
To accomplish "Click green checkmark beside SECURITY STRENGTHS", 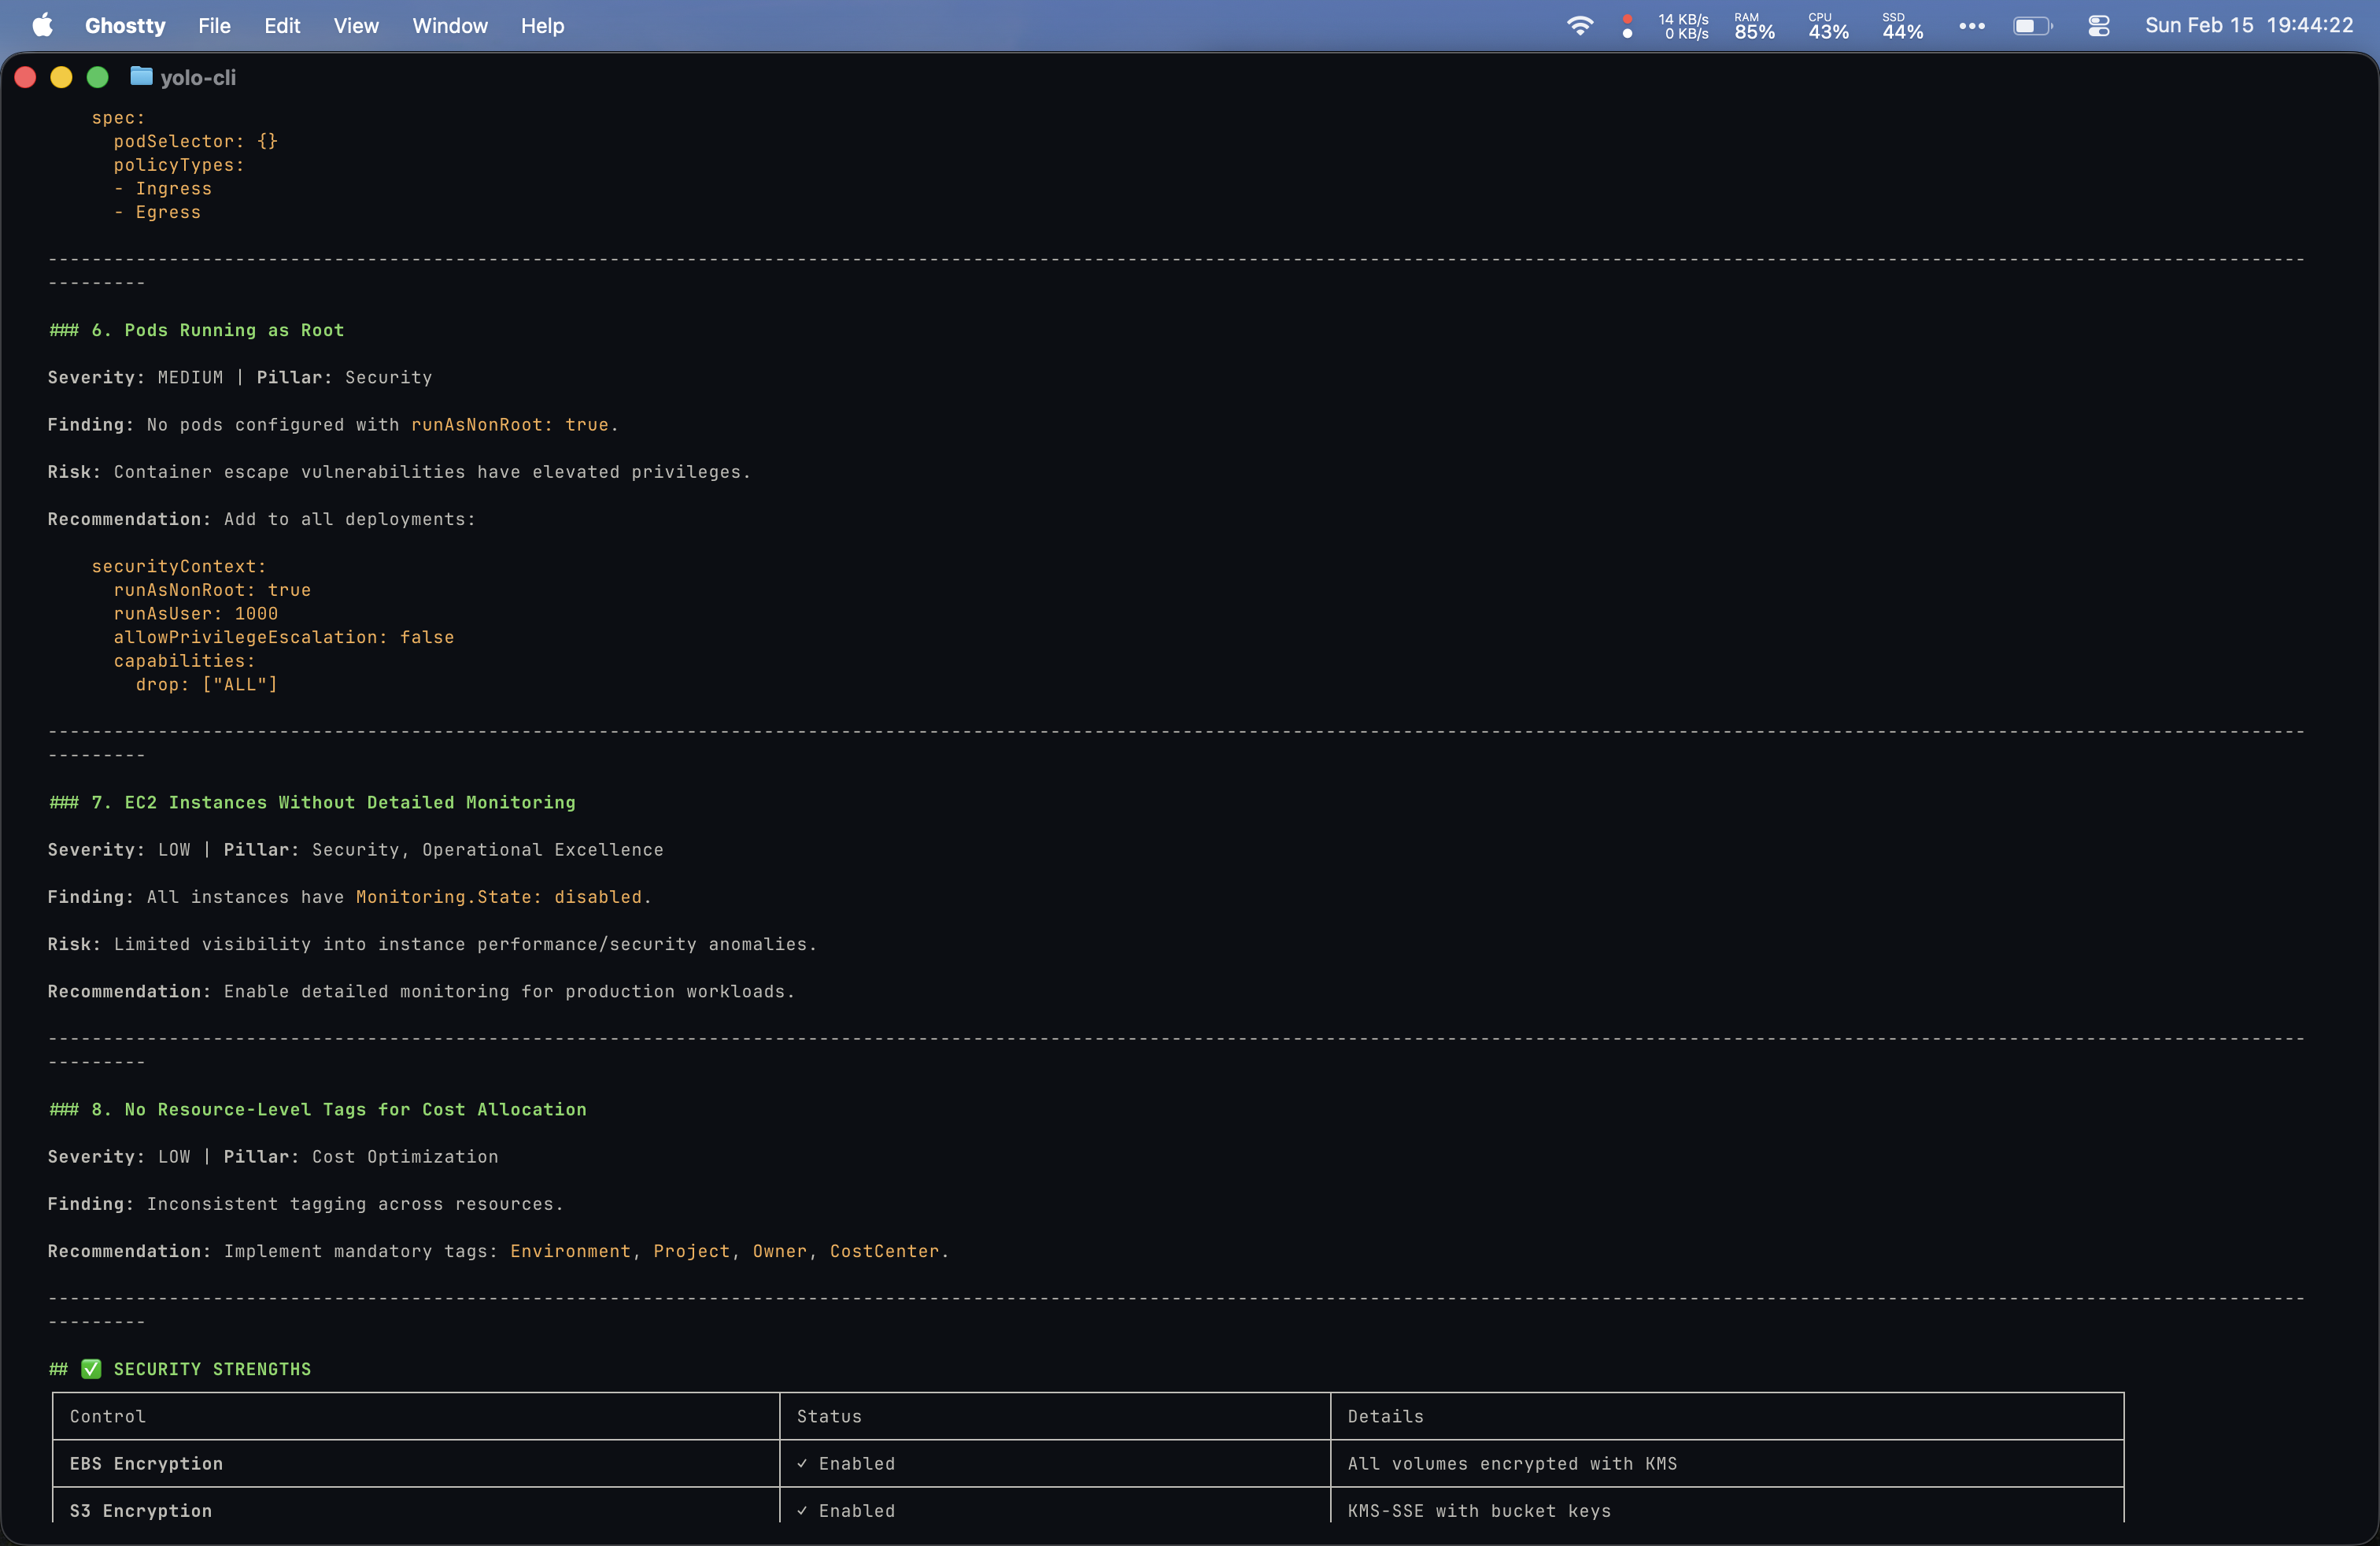I will [x=91, y=1369].
